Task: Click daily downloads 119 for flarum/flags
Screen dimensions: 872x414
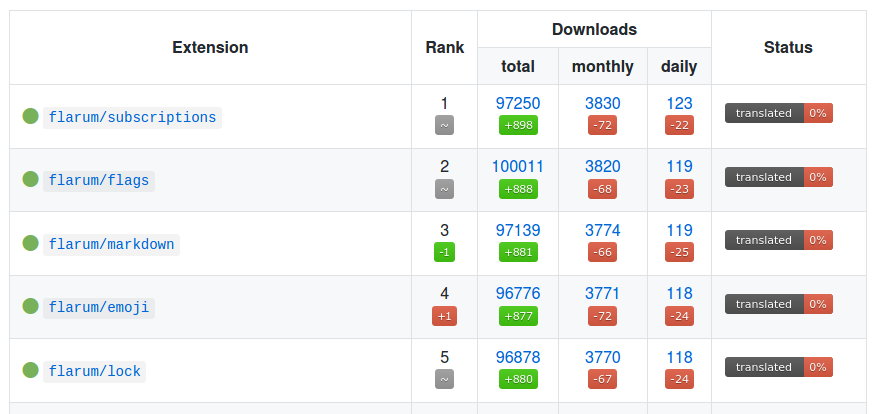Action: [x=680, y=167]
